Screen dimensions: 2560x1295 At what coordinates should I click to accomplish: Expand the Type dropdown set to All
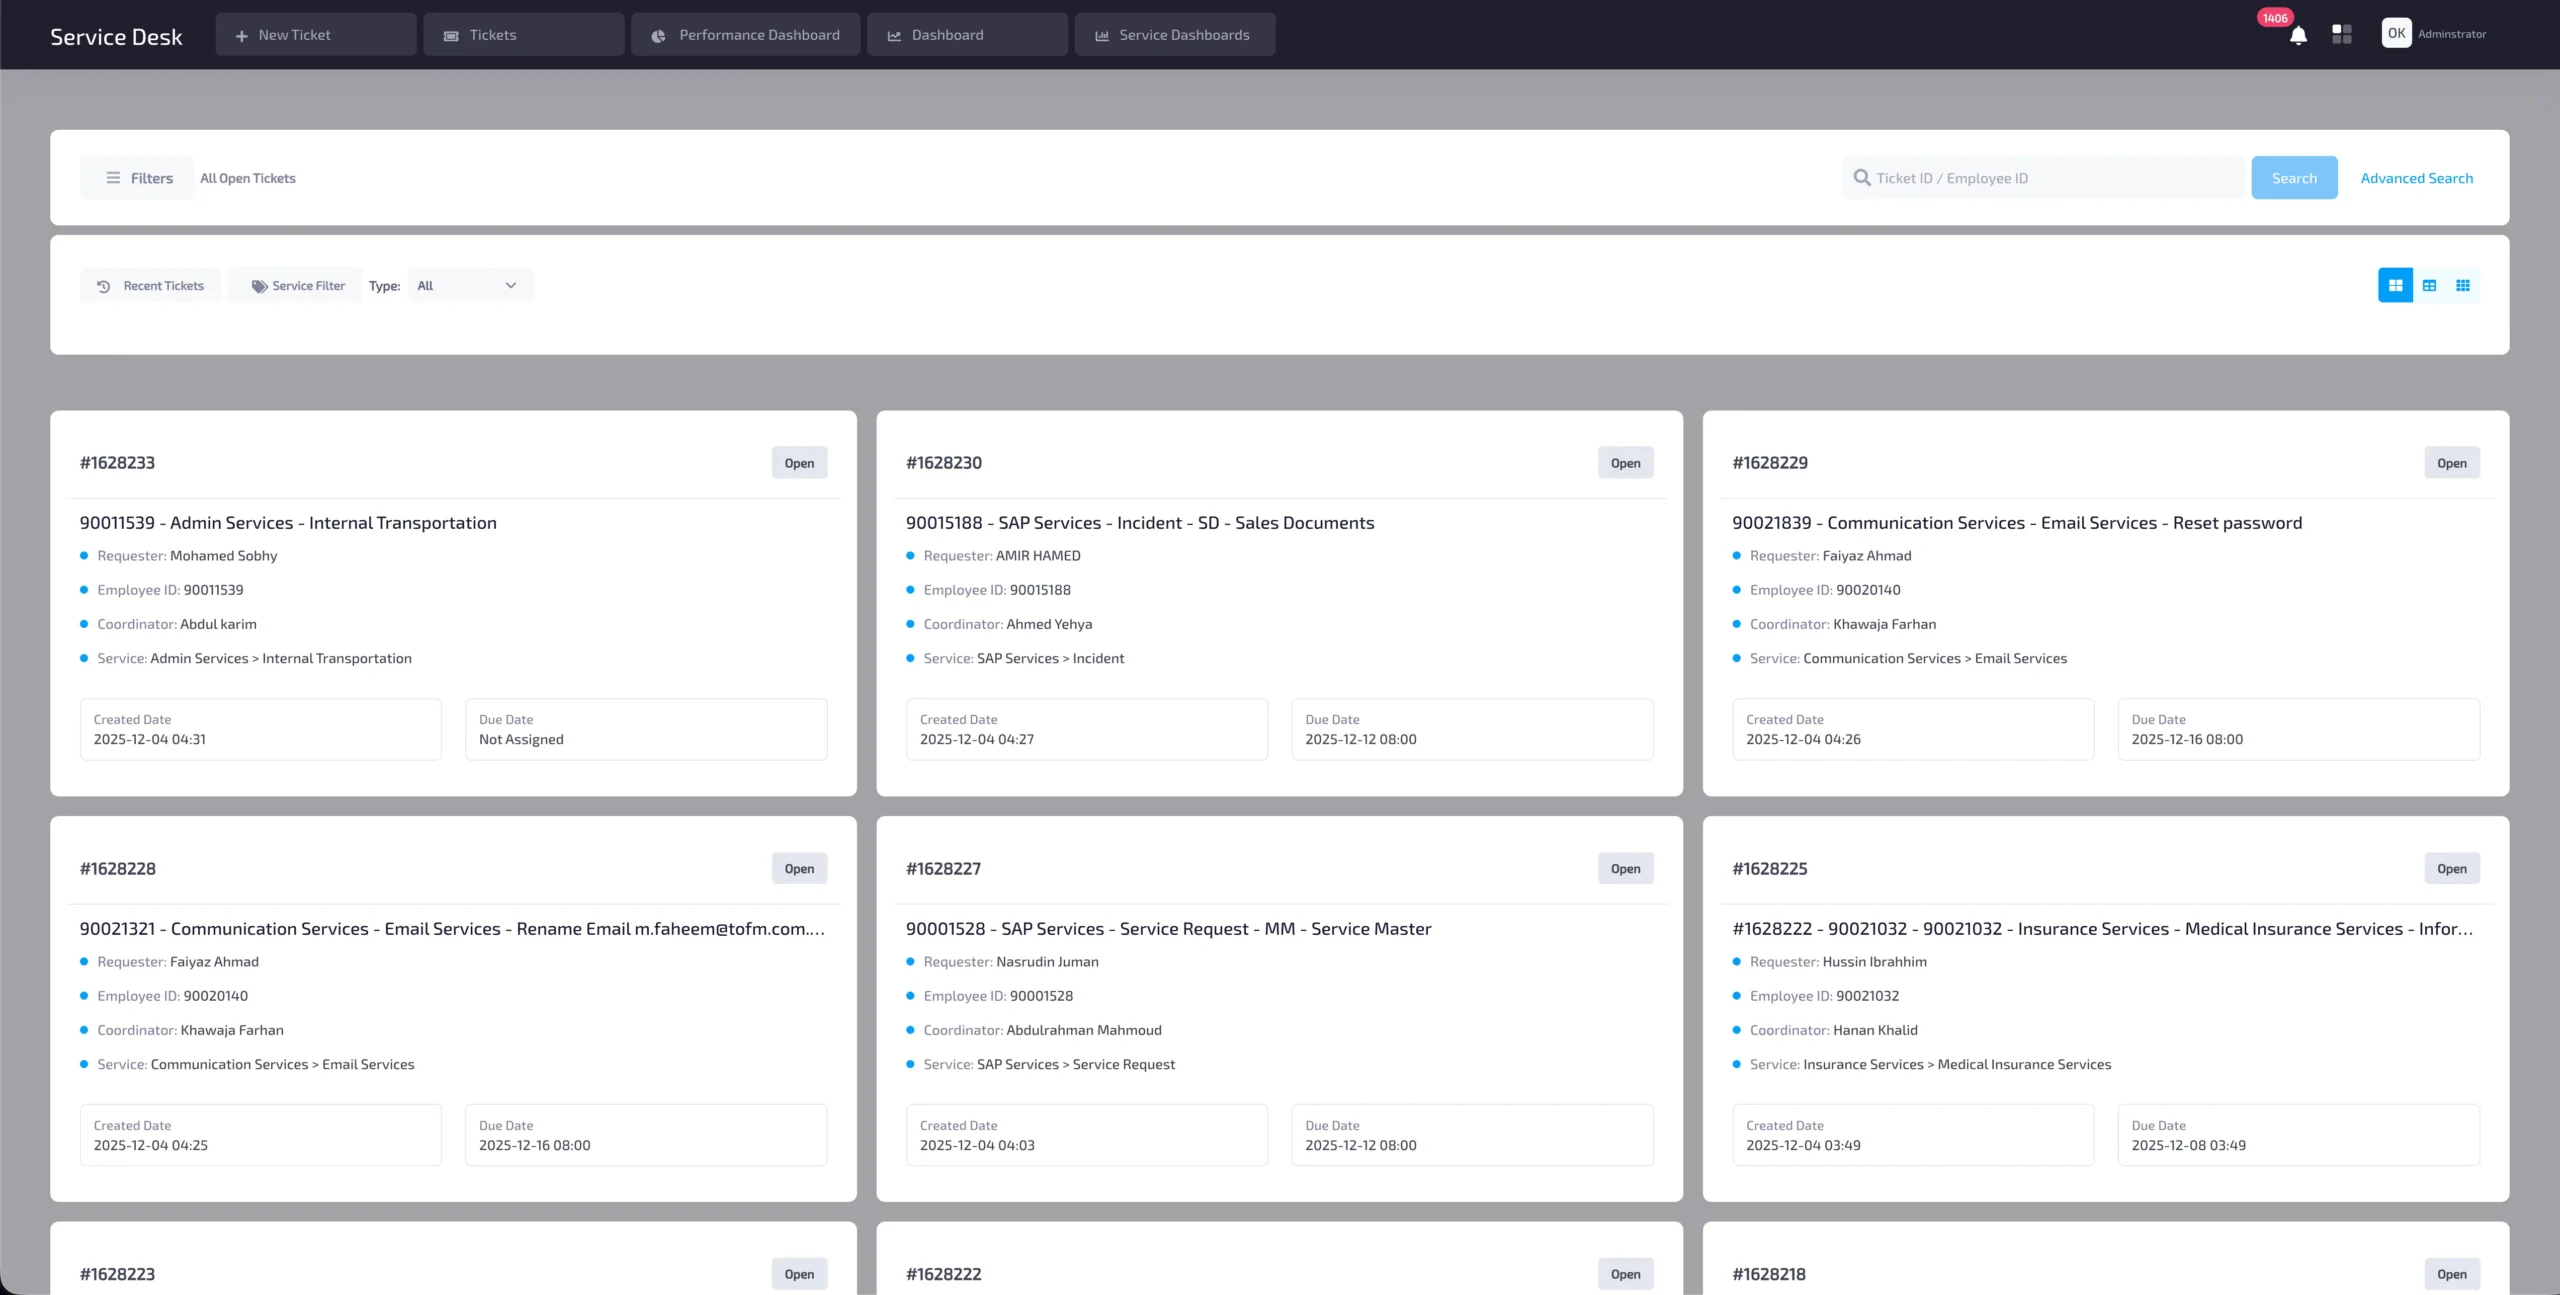(x=468, y=286)
